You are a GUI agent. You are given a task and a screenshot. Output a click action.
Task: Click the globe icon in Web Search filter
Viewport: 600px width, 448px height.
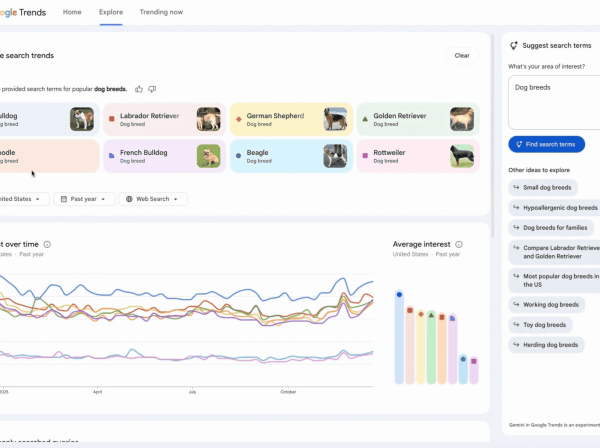[x=128, y=199]
